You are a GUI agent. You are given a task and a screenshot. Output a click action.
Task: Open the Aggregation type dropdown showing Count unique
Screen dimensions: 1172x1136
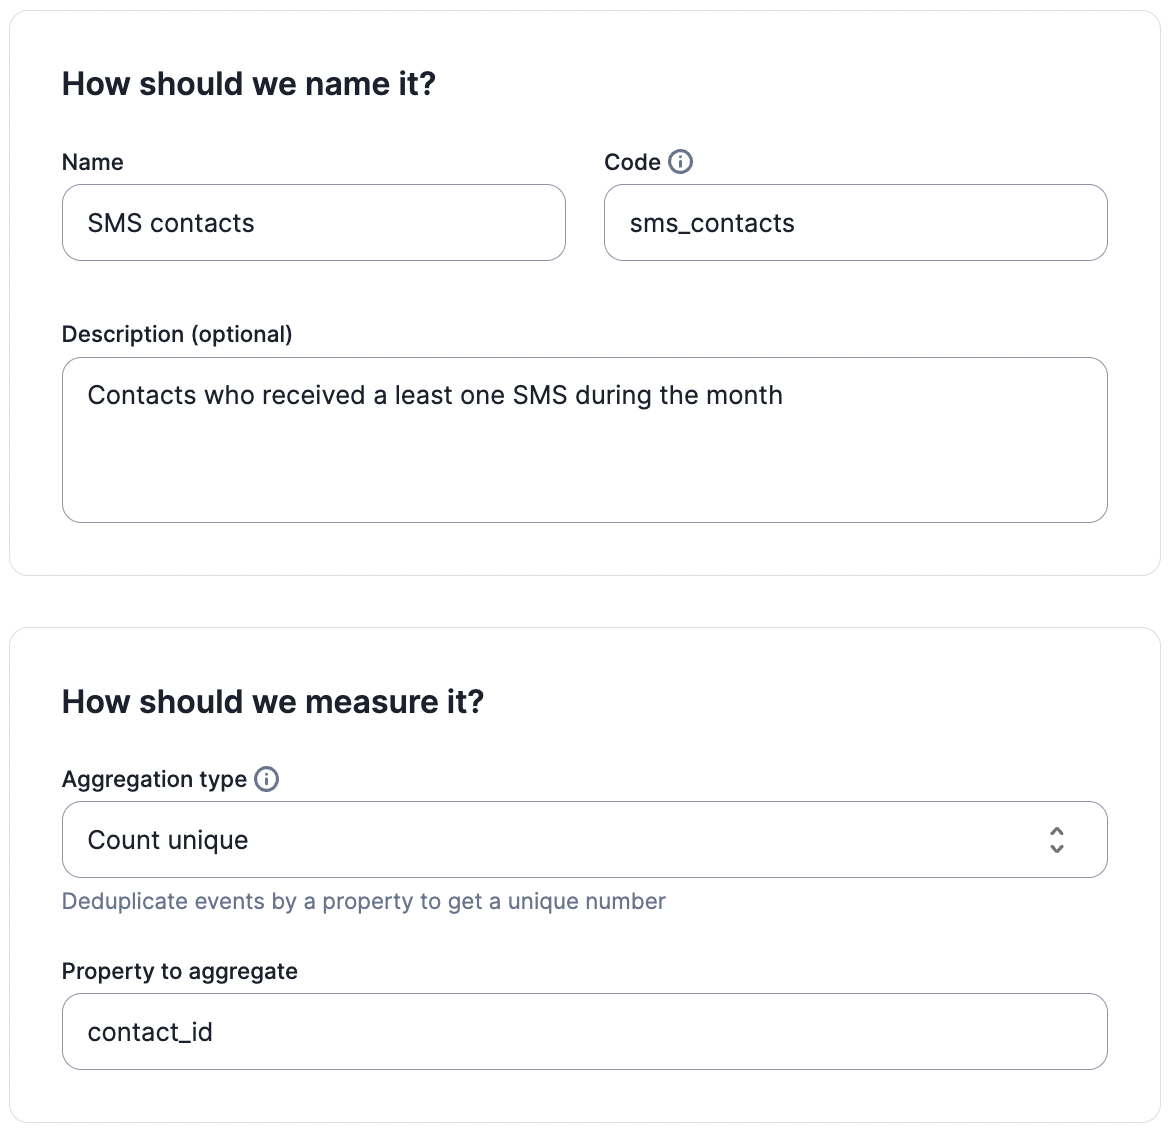(x=585, y=839)
